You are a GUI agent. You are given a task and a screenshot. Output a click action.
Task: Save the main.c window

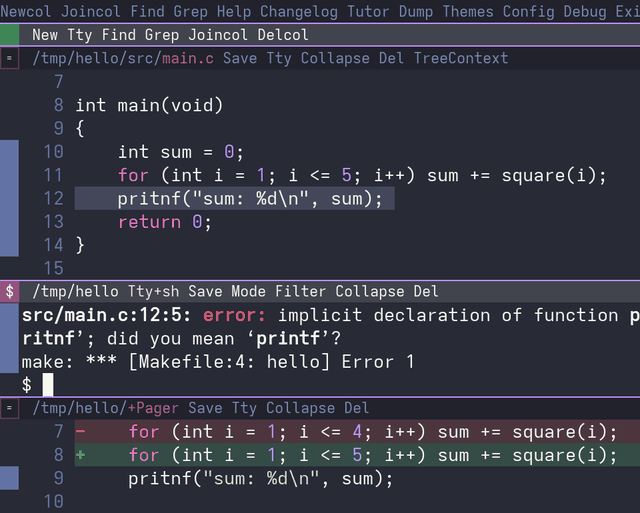240,58
